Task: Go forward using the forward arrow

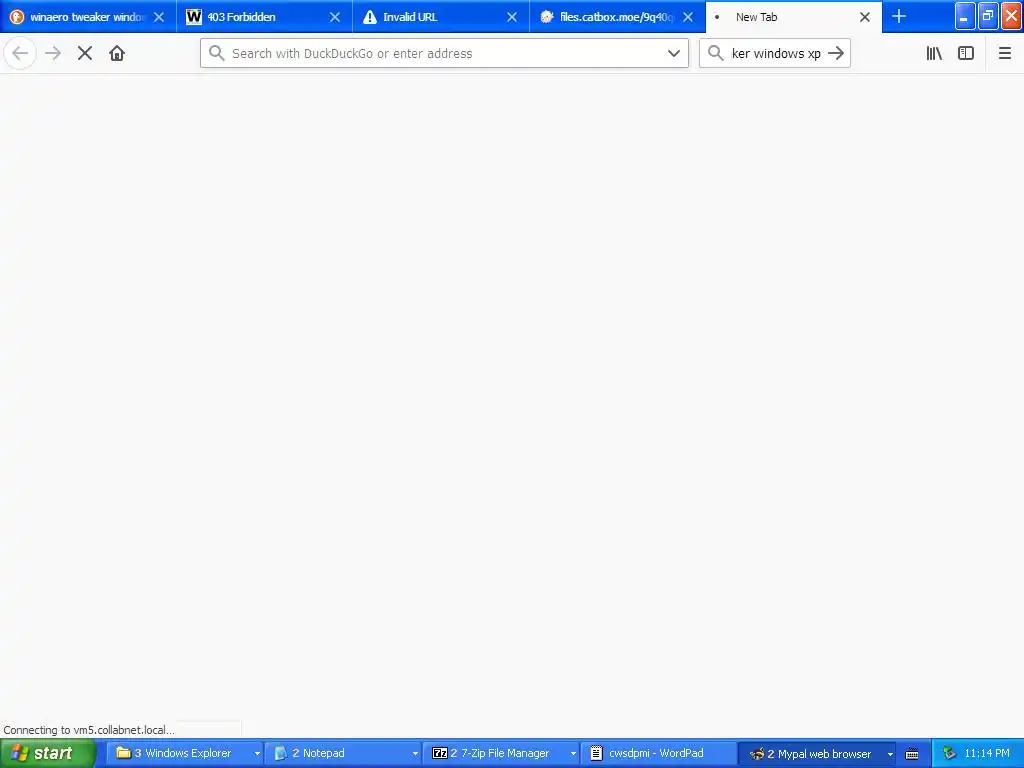Action: point(53,54)
